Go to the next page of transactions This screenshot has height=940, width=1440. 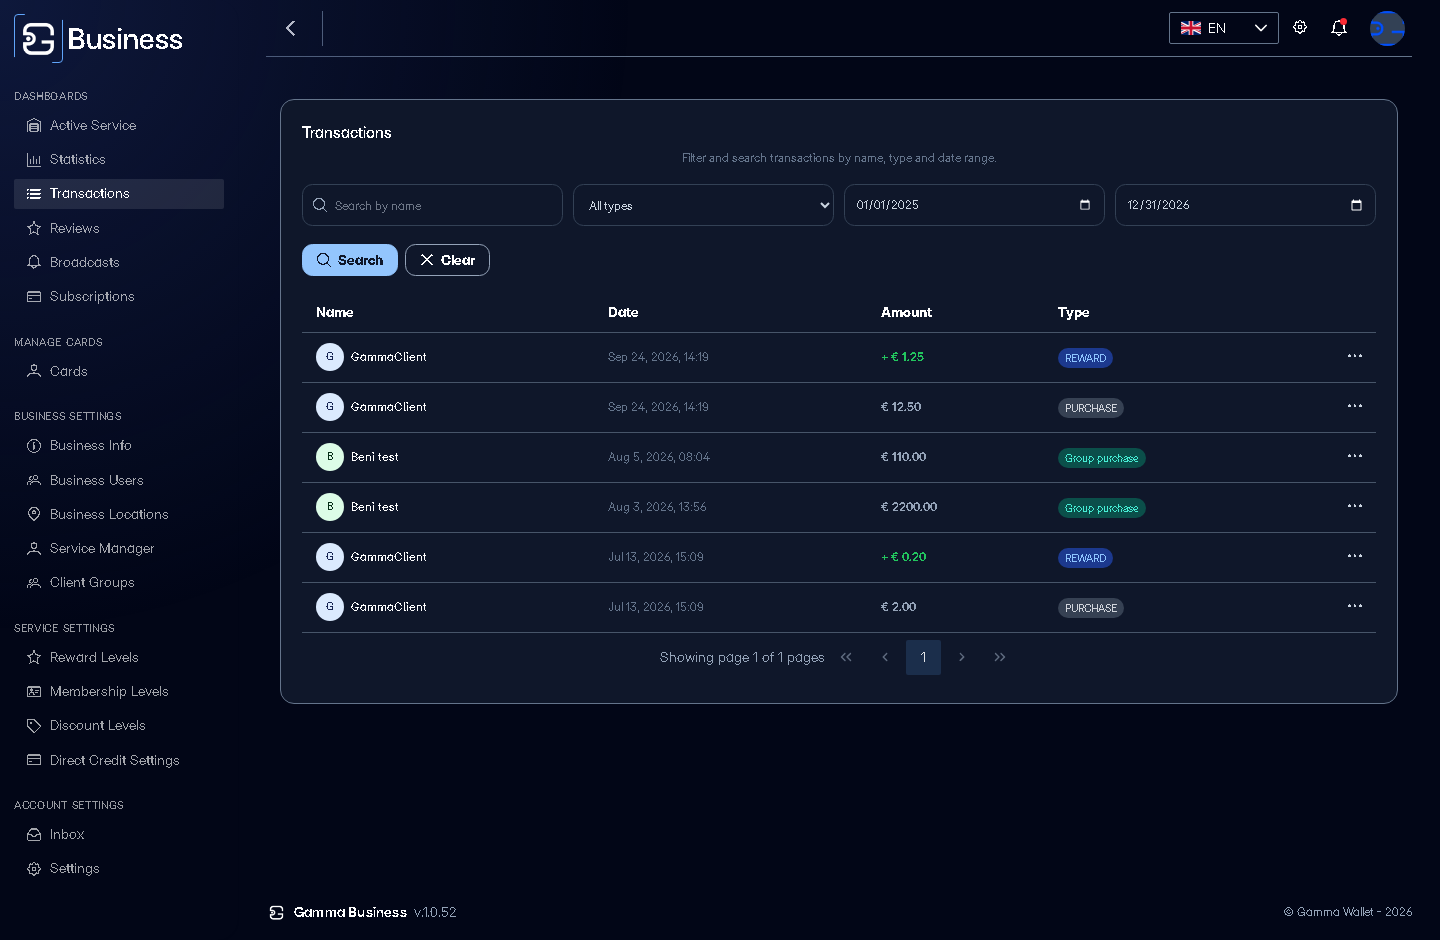[962, 657]
